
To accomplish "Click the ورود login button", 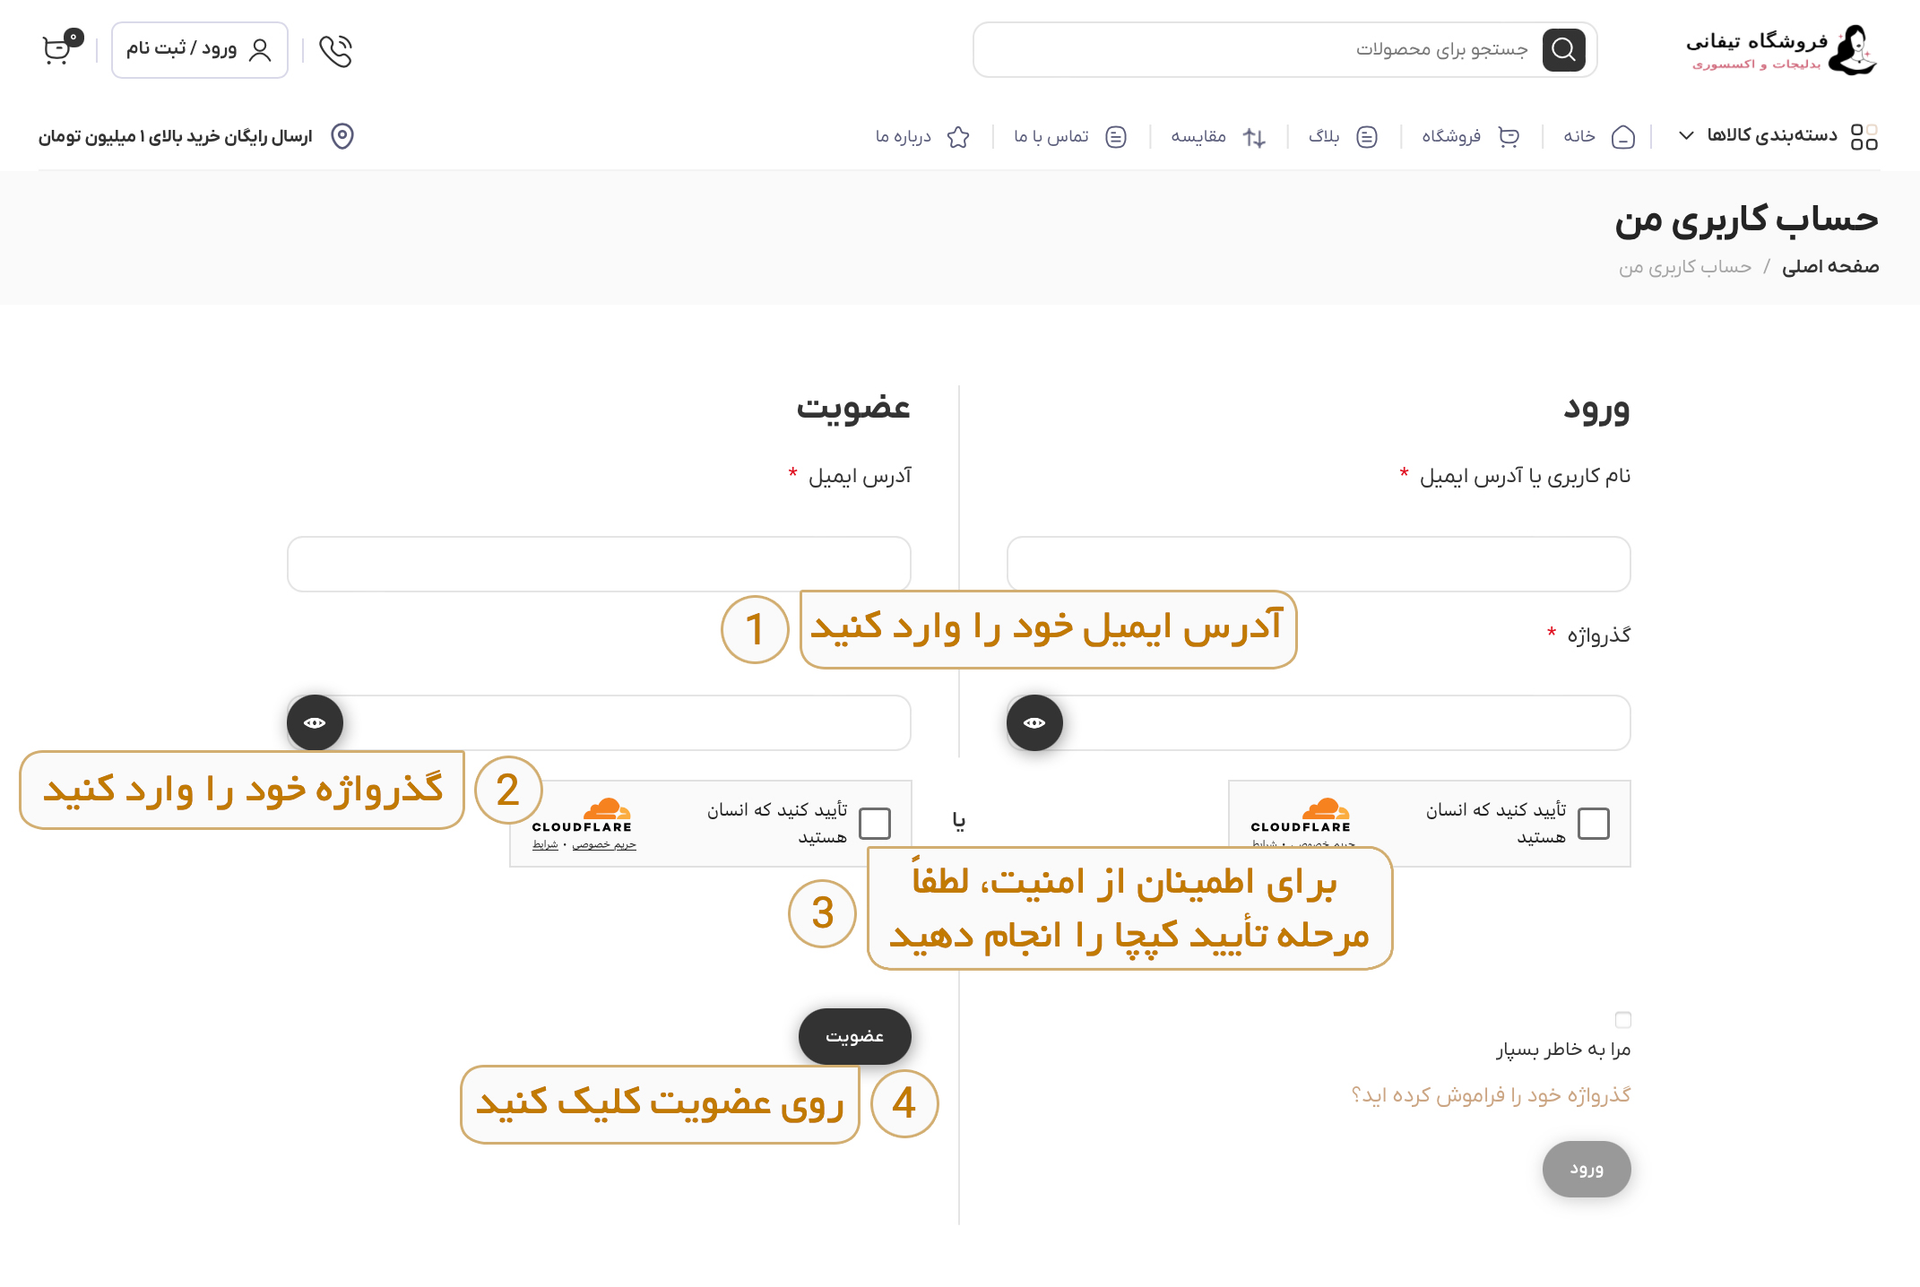I will (x=1586, y=1169).
